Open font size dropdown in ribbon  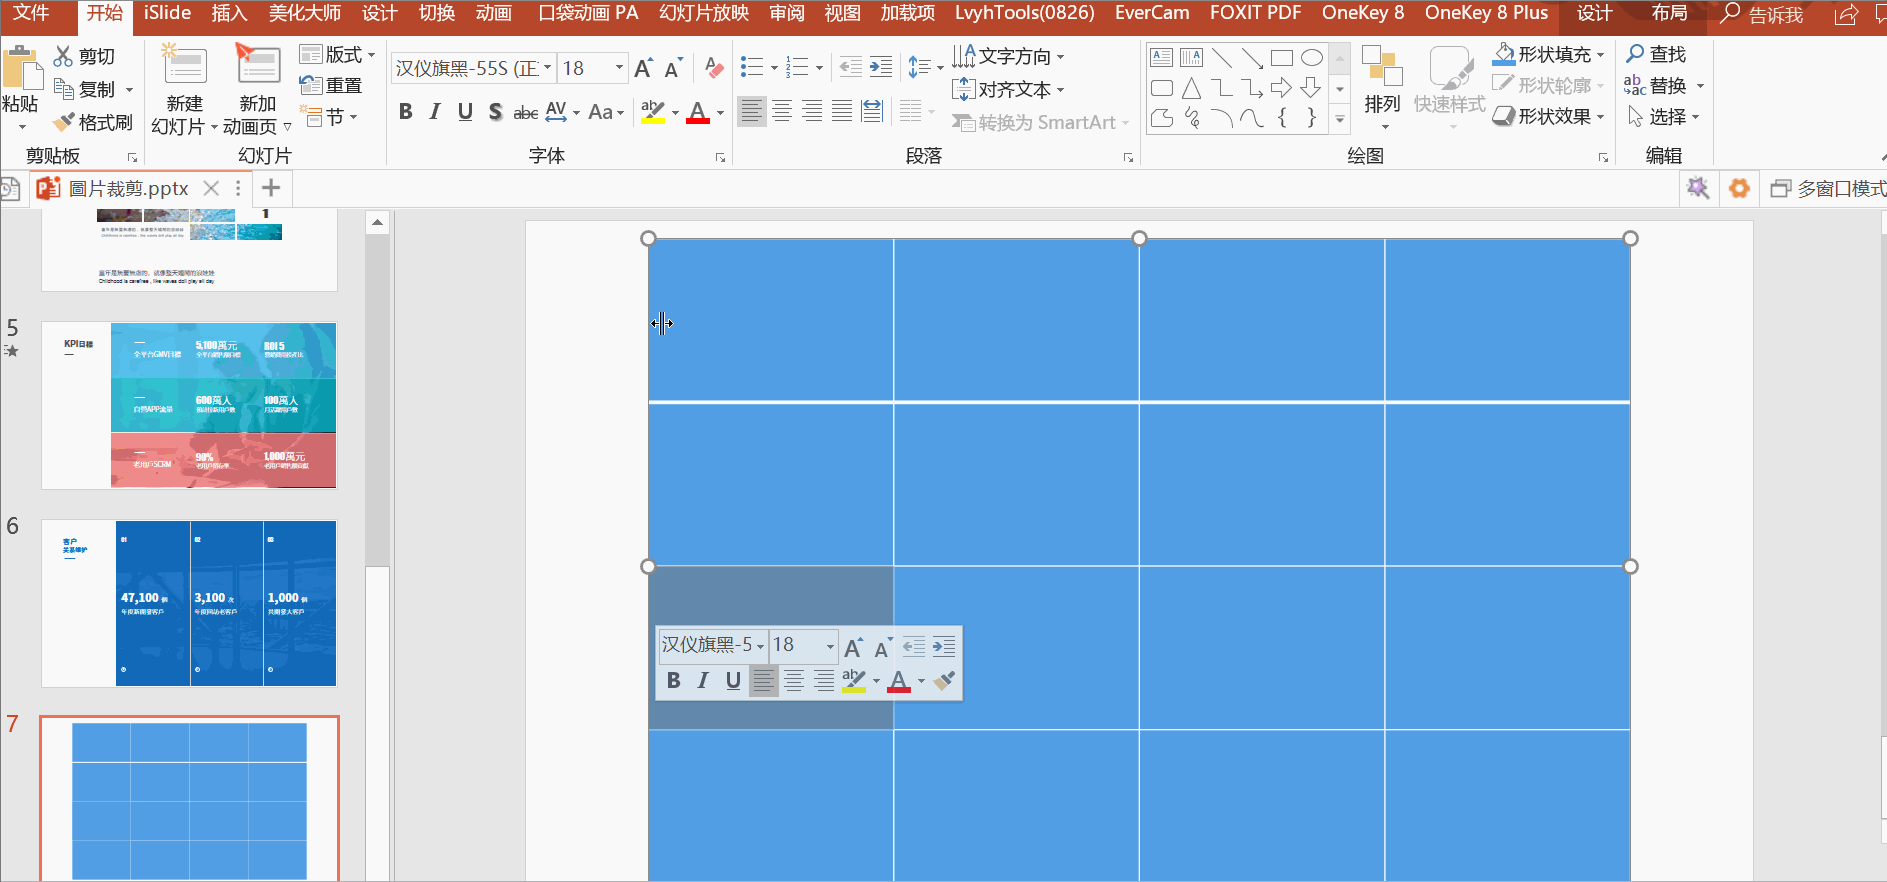coord(619,68)
